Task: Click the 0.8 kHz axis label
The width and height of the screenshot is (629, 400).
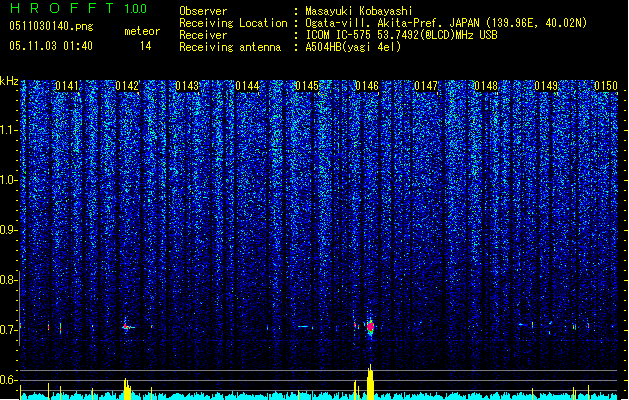Action: [8, 280]
